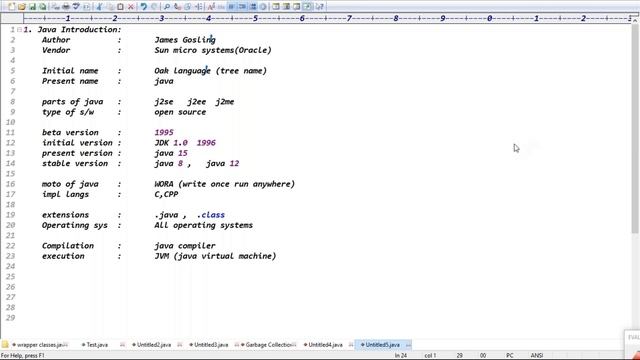Select the active Untitled5.java tab

383,345
